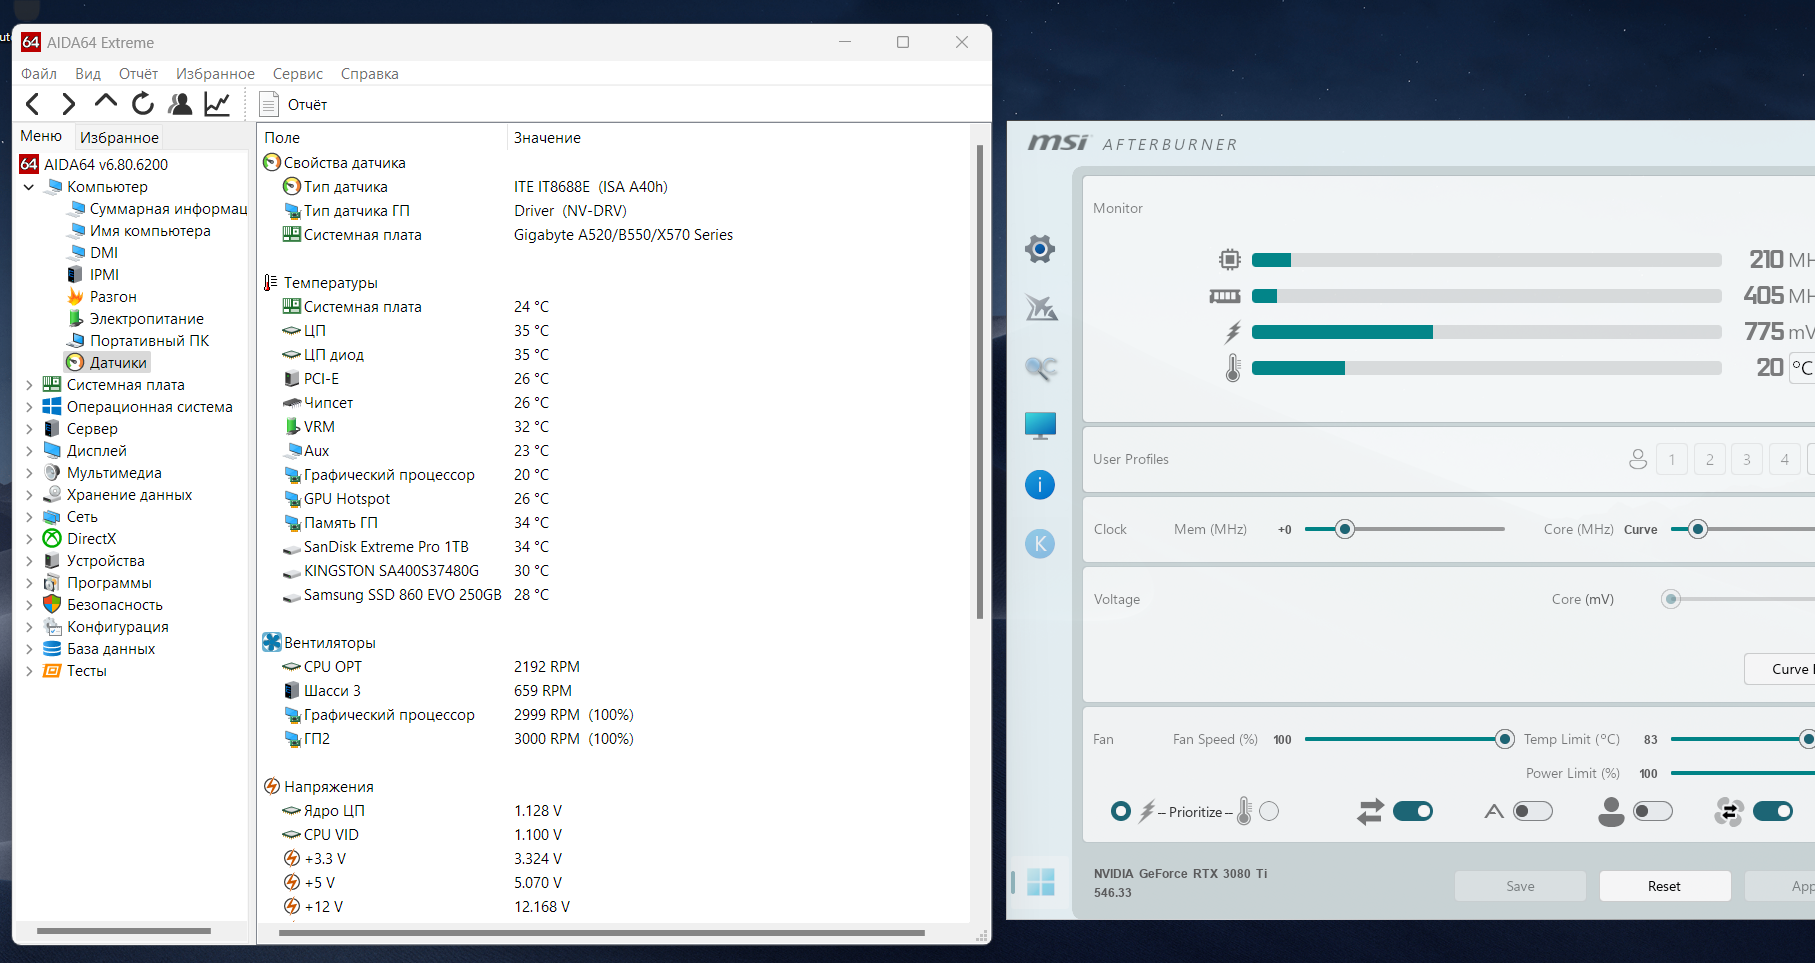Expand the DirectX tree node
Image resolution: width=1815 pixels, height=963 pixels.
(x=29, y=539)
